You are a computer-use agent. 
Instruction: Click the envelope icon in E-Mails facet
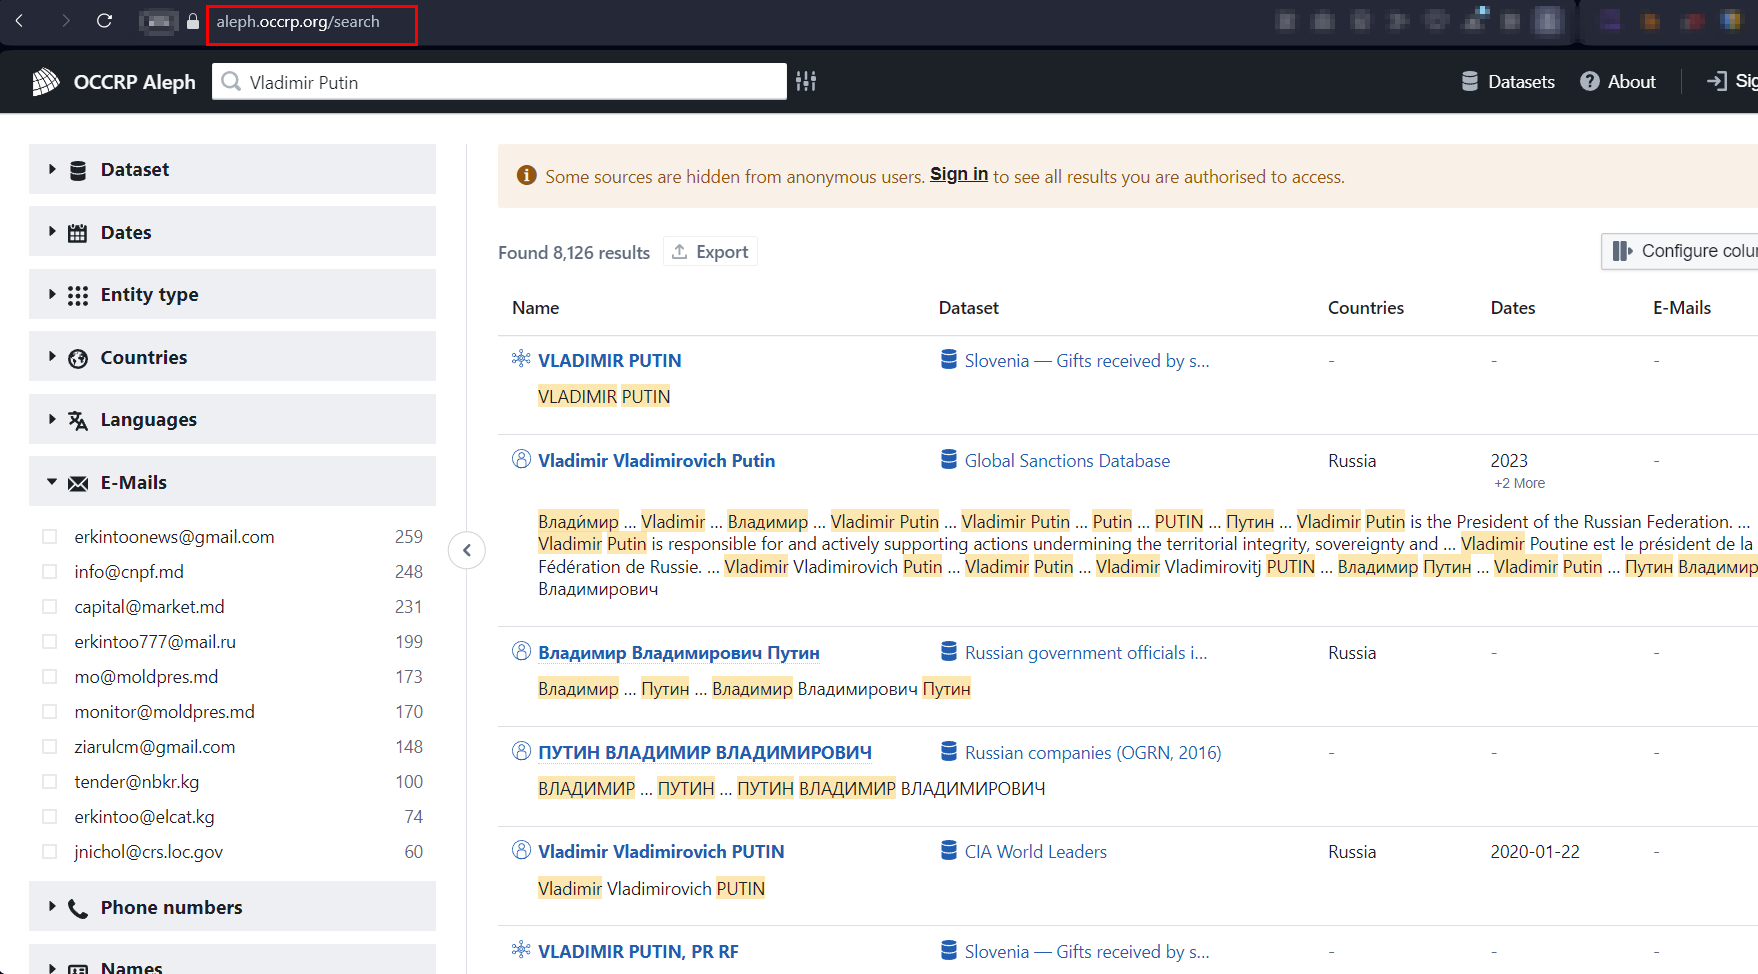[x=78, y=483]
